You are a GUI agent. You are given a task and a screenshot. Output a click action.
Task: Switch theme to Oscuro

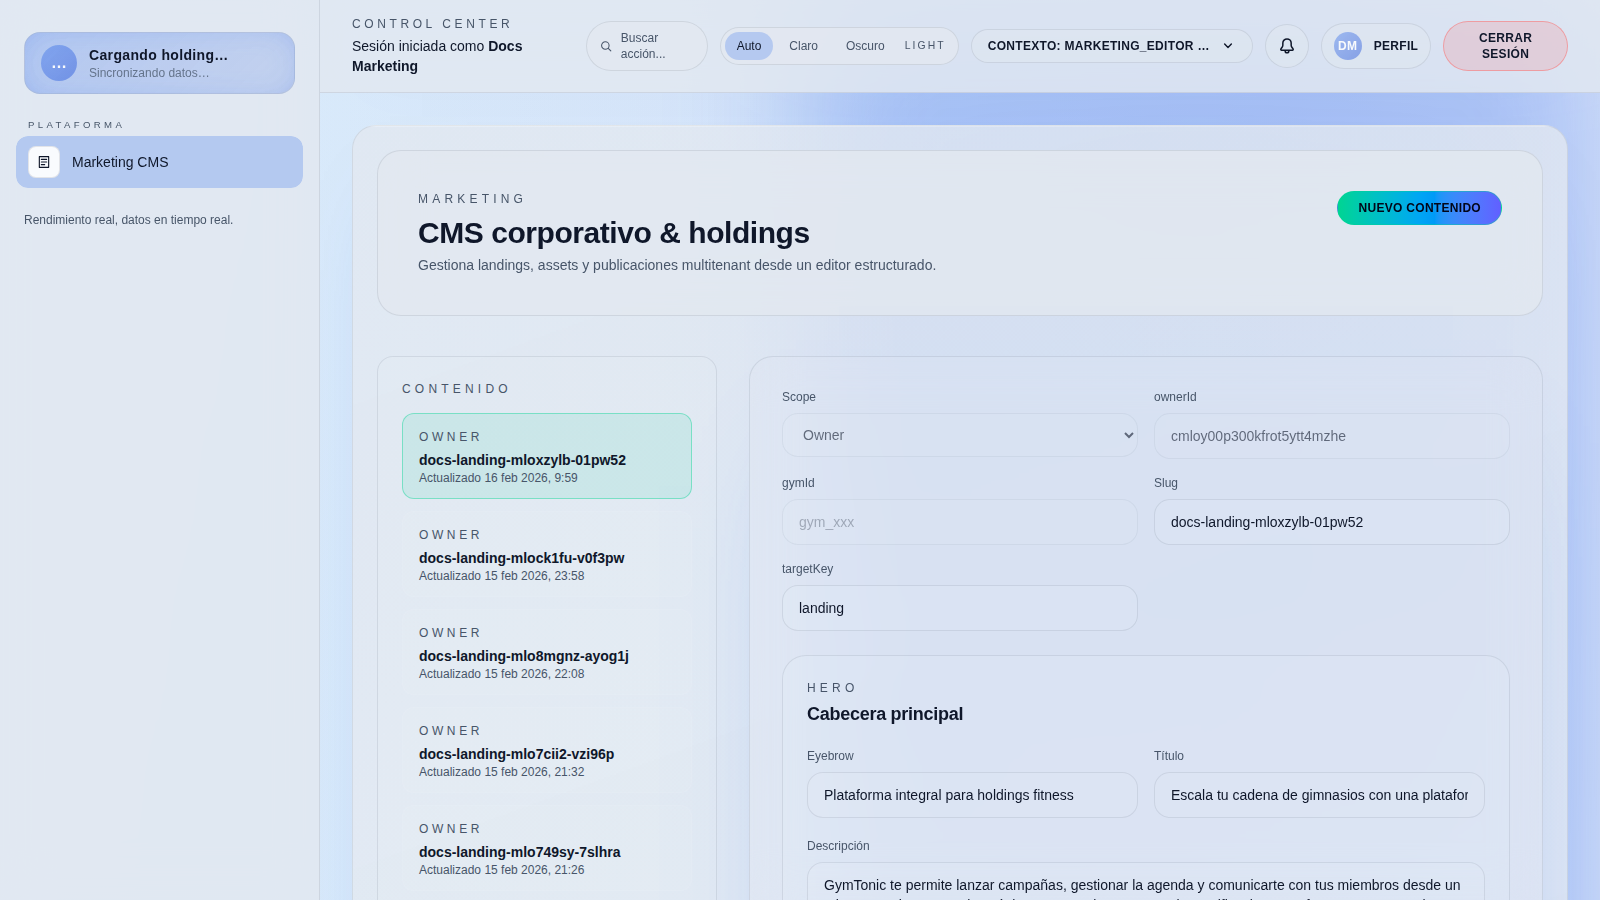tap(865, 46)
